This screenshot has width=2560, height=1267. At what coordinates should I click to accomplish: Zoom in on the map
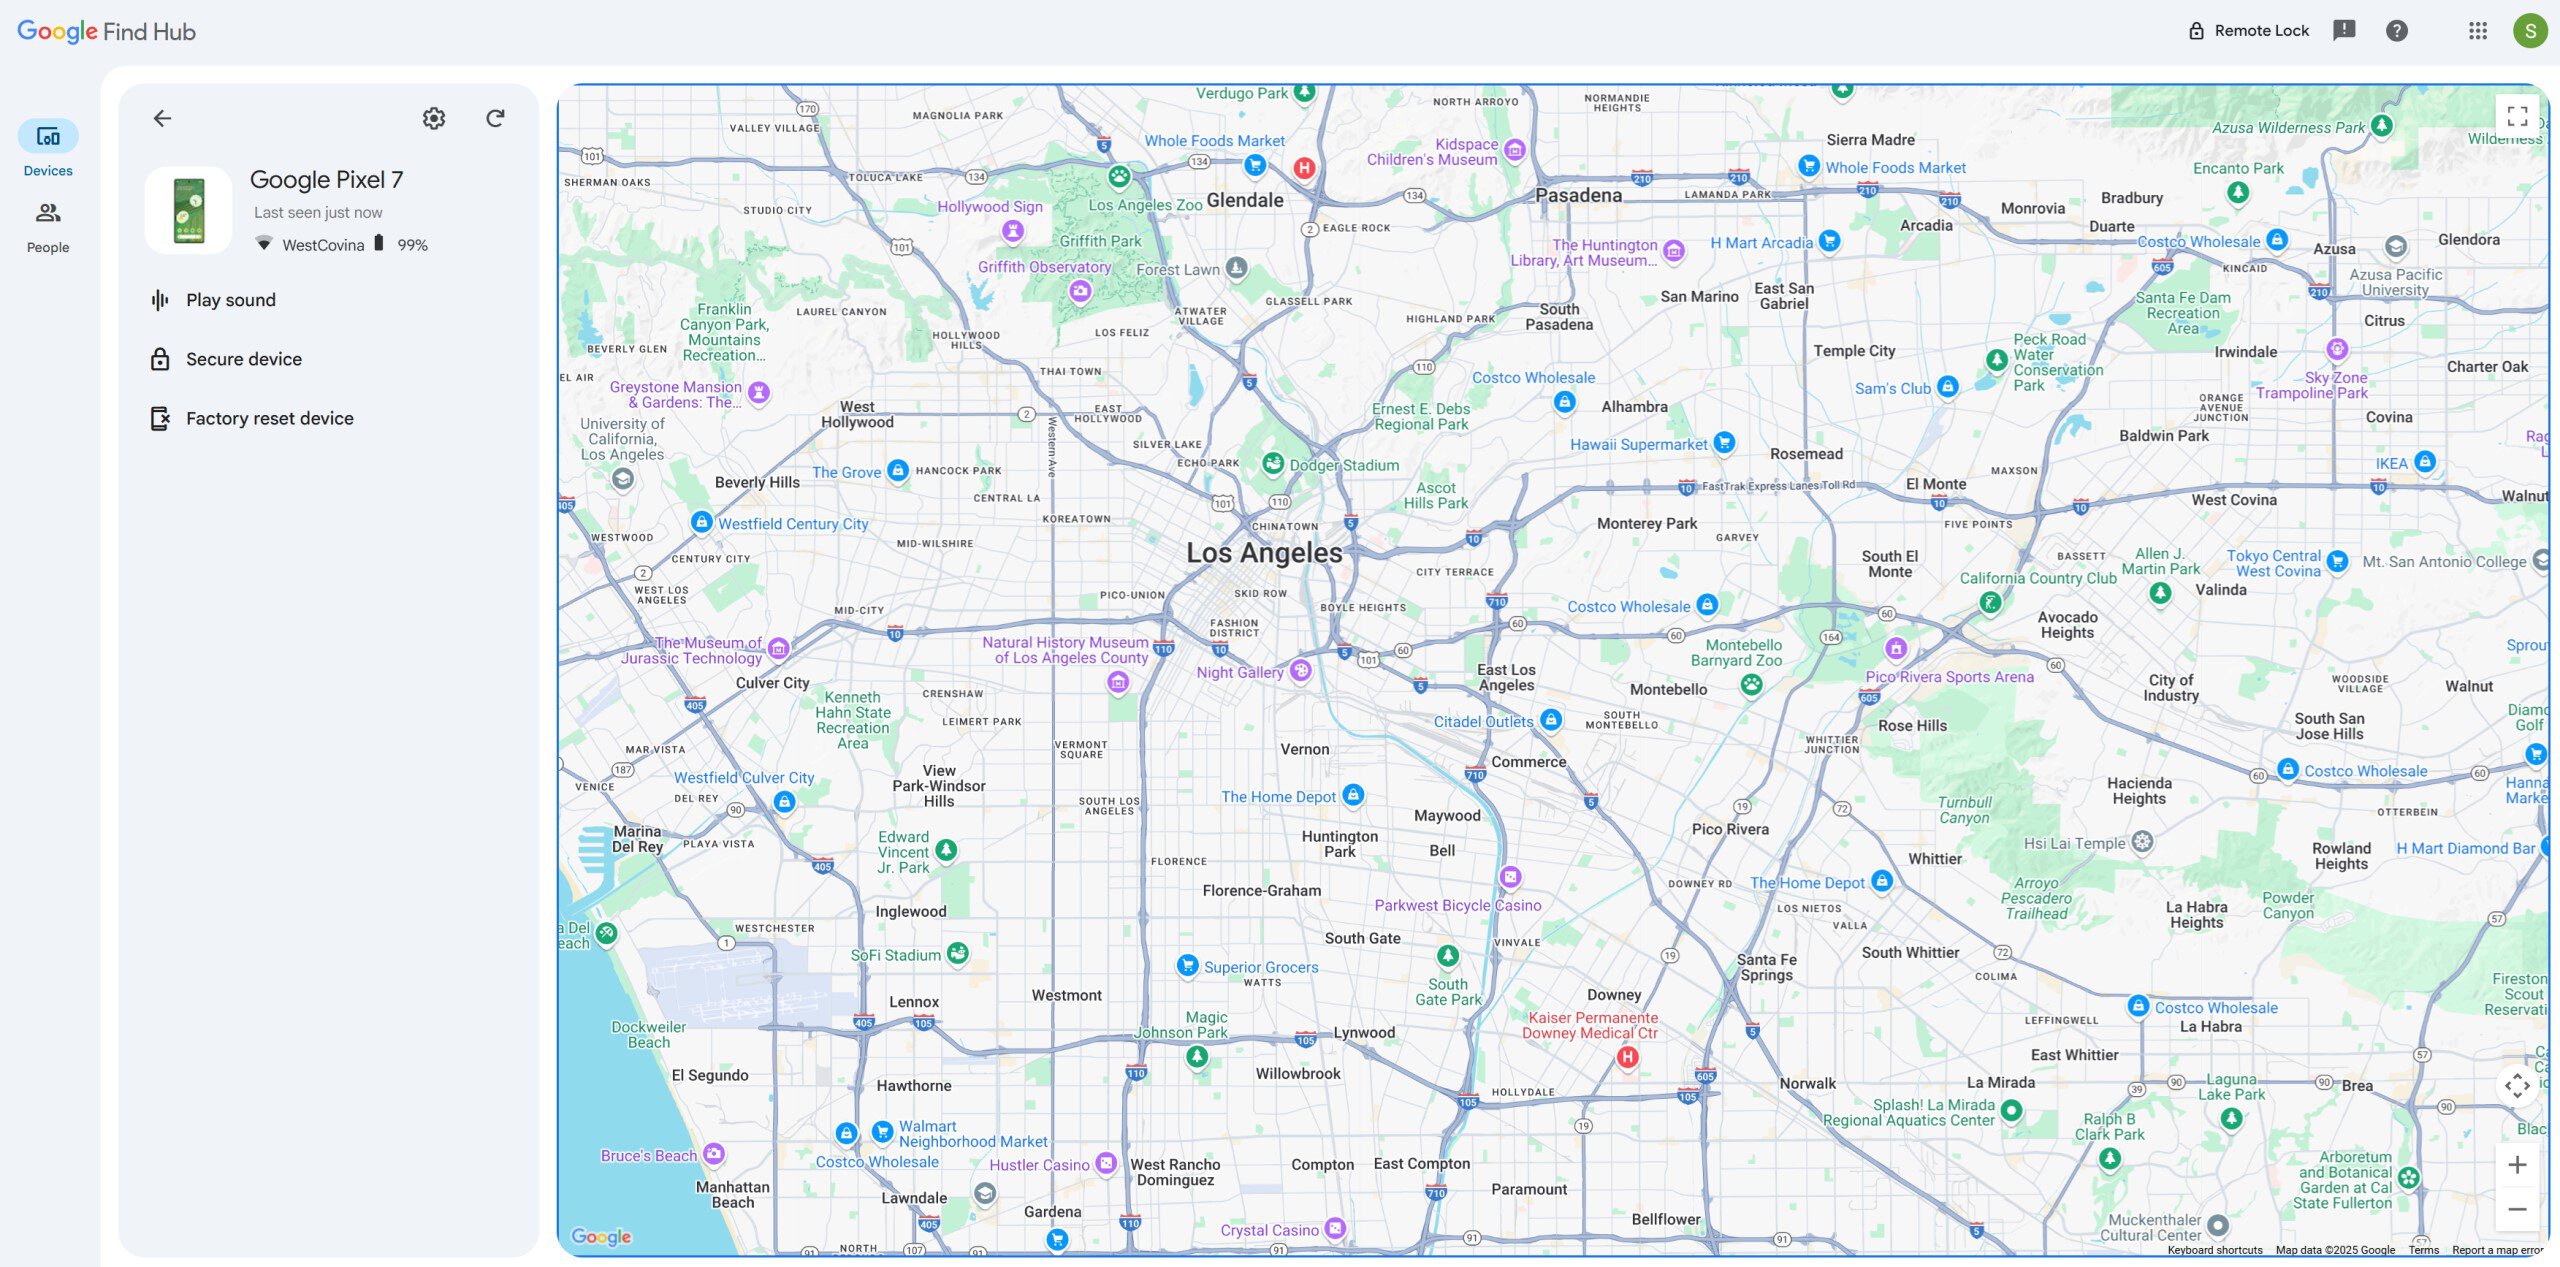point(2517,1165)
